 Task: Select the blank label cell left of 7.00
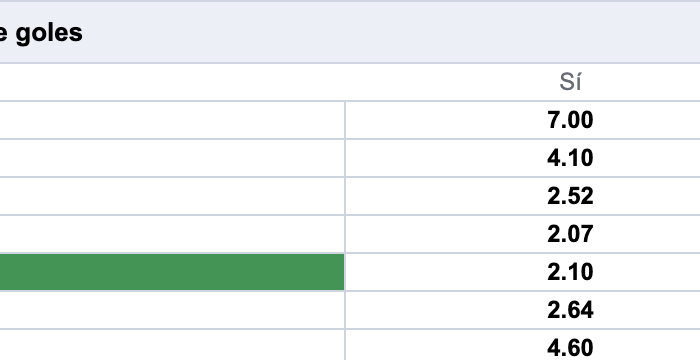(x=172, y=120)
